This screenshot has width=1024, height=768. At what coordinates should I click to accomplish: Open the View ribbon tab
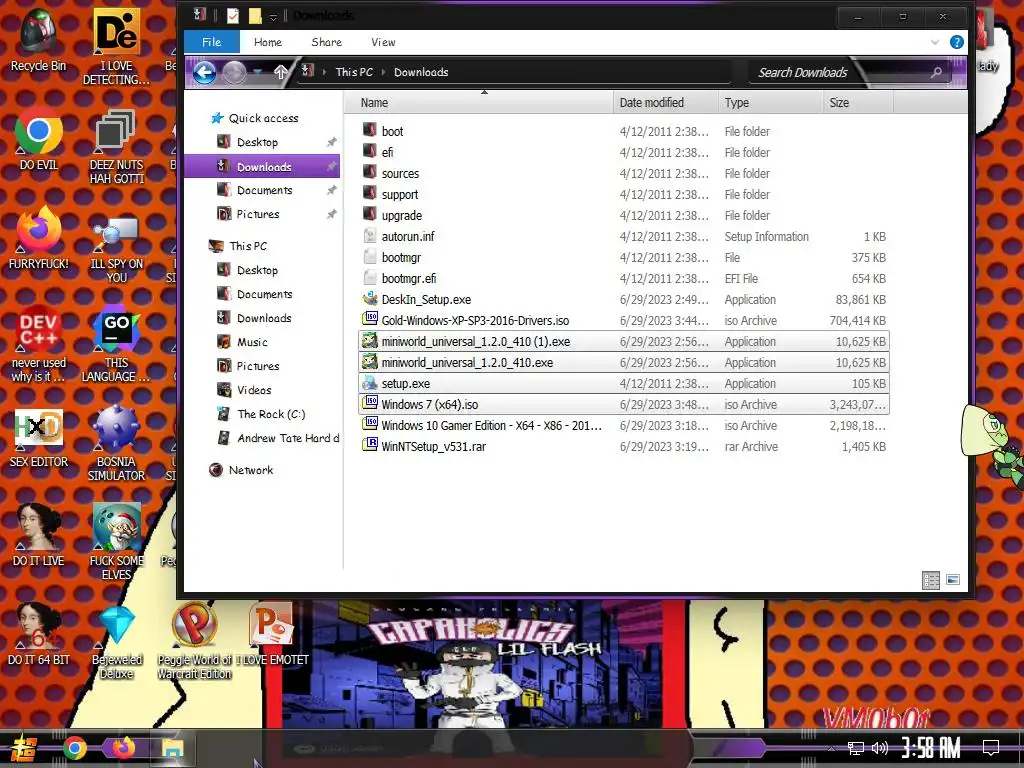[383, 42]
